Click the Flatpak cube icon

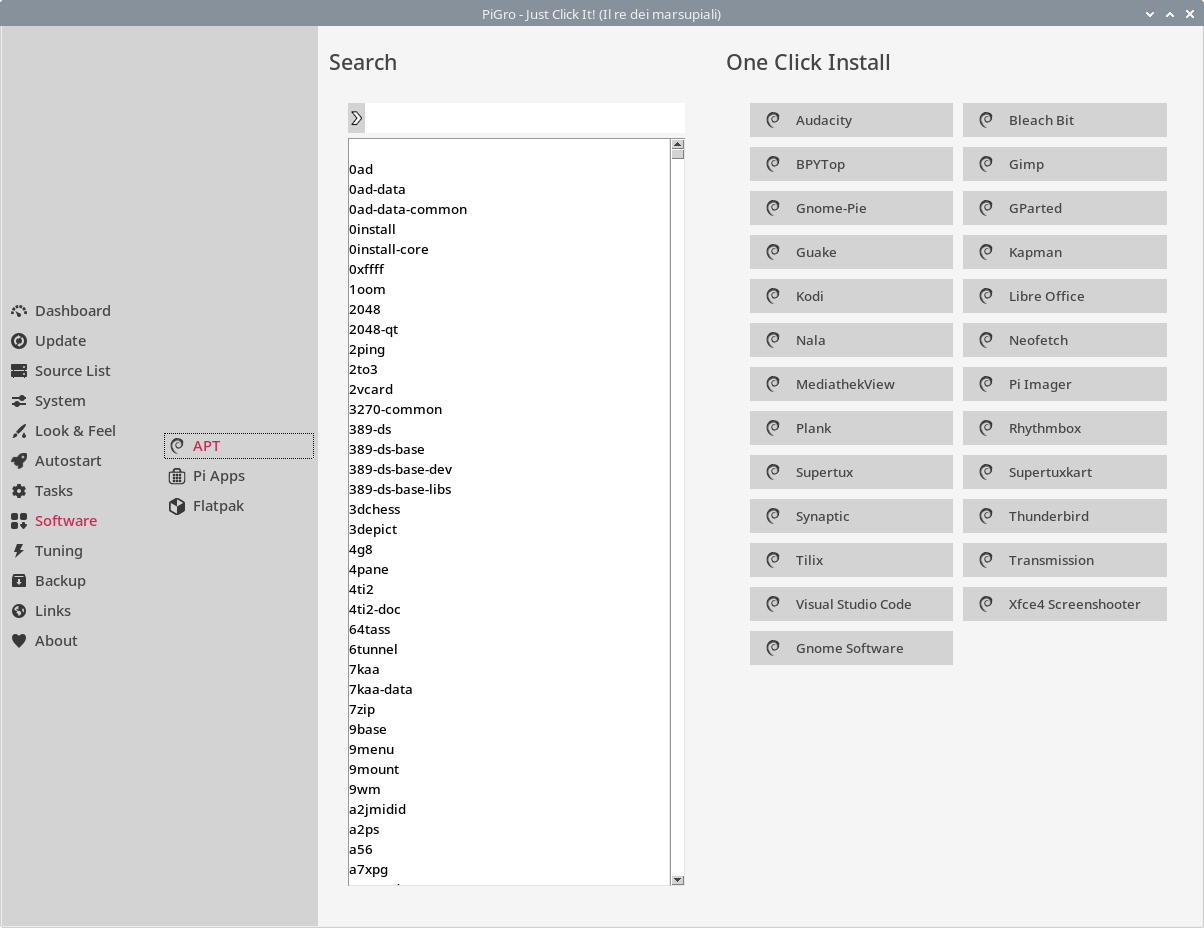click(177, 506)
